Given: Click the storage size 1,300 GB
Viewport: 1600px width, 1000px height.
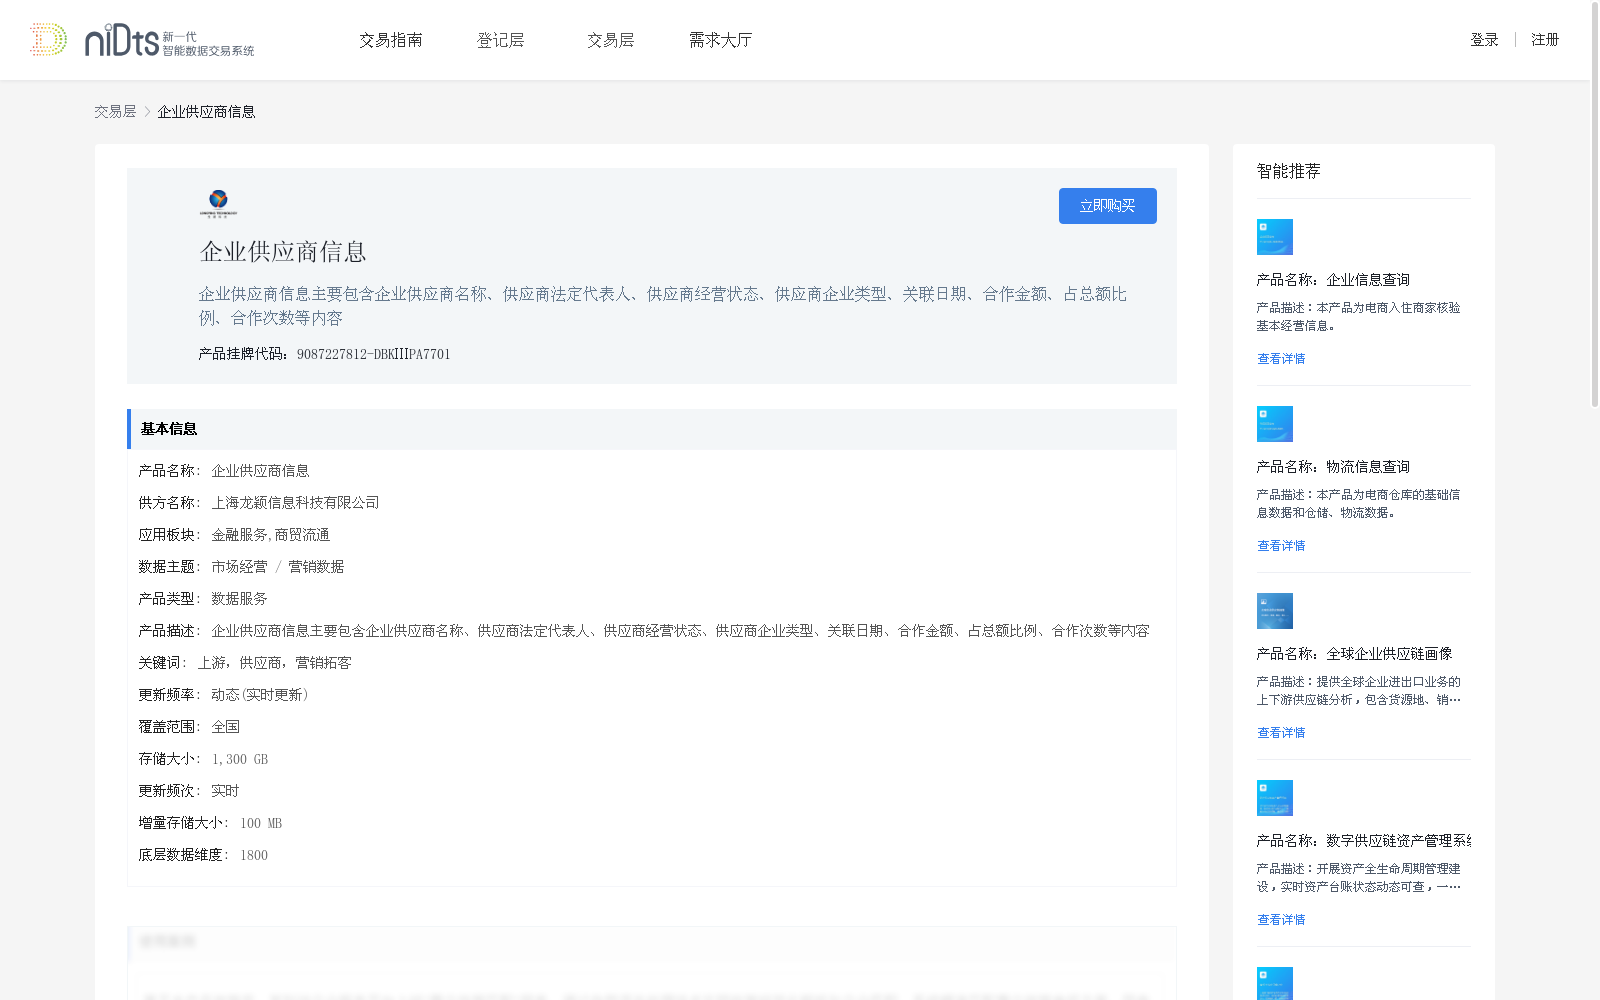Looking at the screenshot, I should tap(240, 759).
